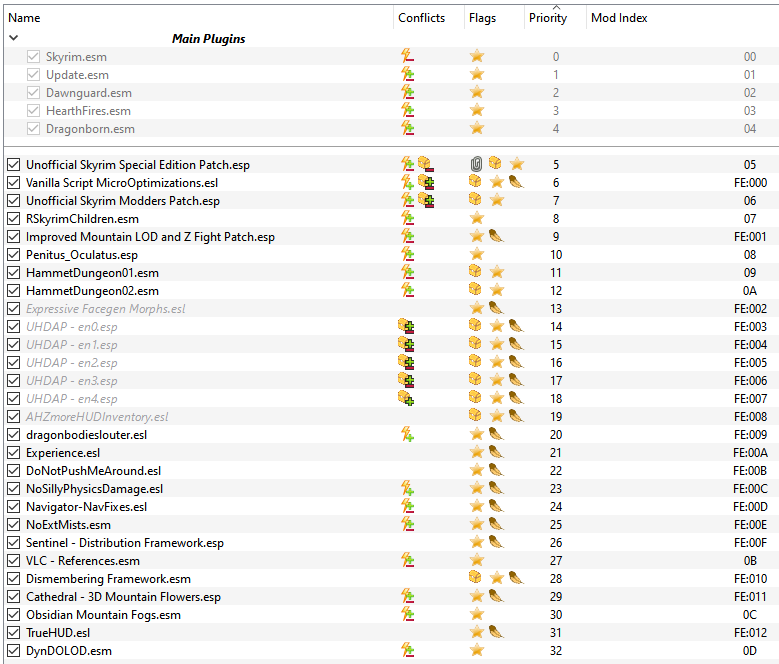Select the UHDAP - en3.esp plugin name

(72, 380)
